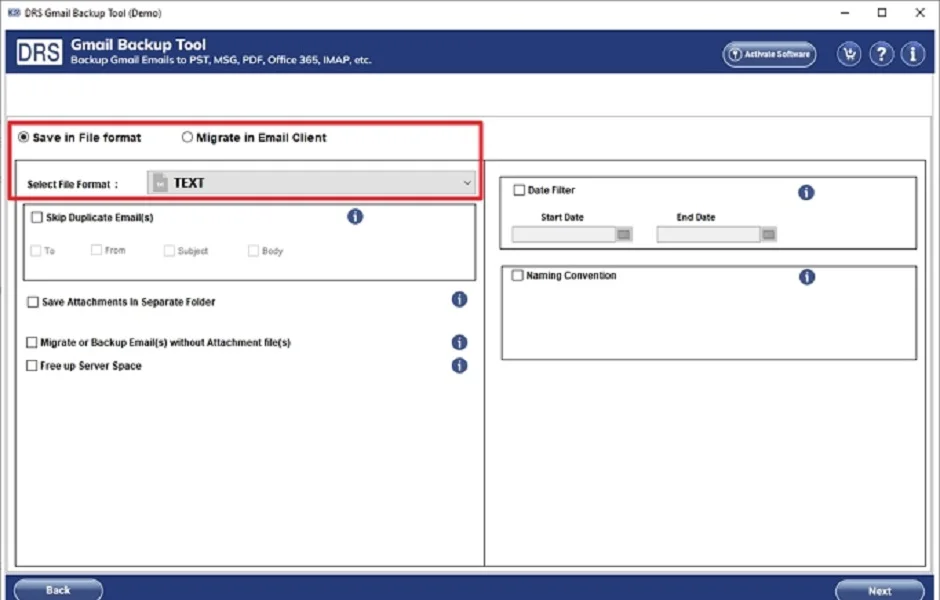Open the Select File Format dropdown
The image size is (940, 600).
pos(466,183)
